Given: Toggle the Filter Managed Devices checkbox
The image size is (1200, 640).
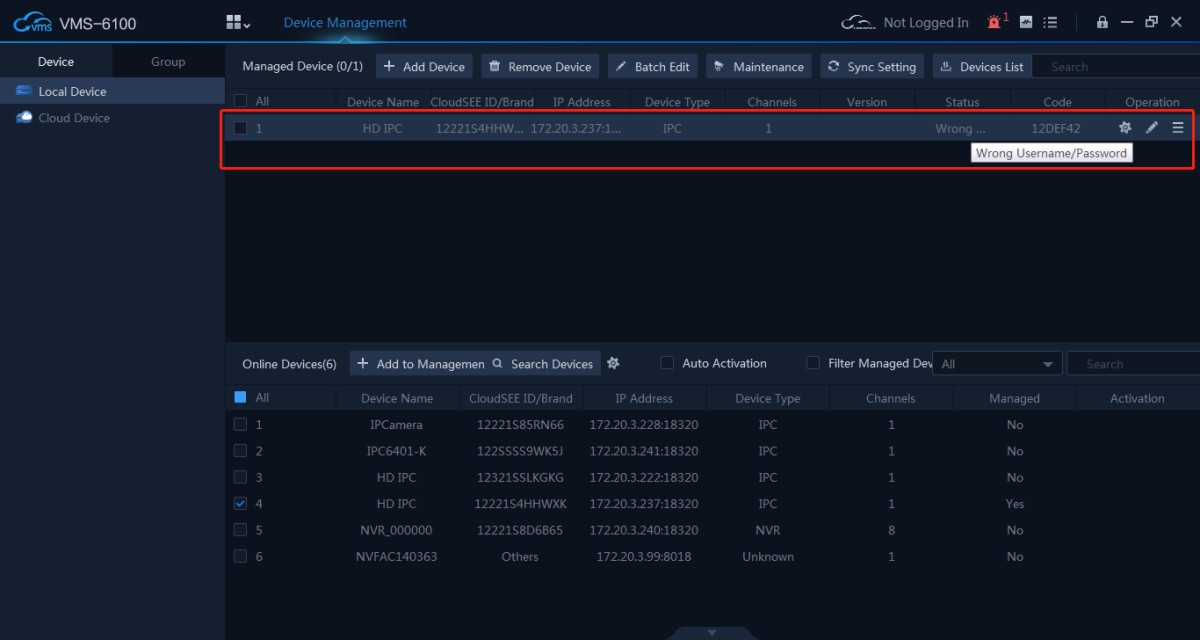Looking at the screenshot, I should coord(813,363).
